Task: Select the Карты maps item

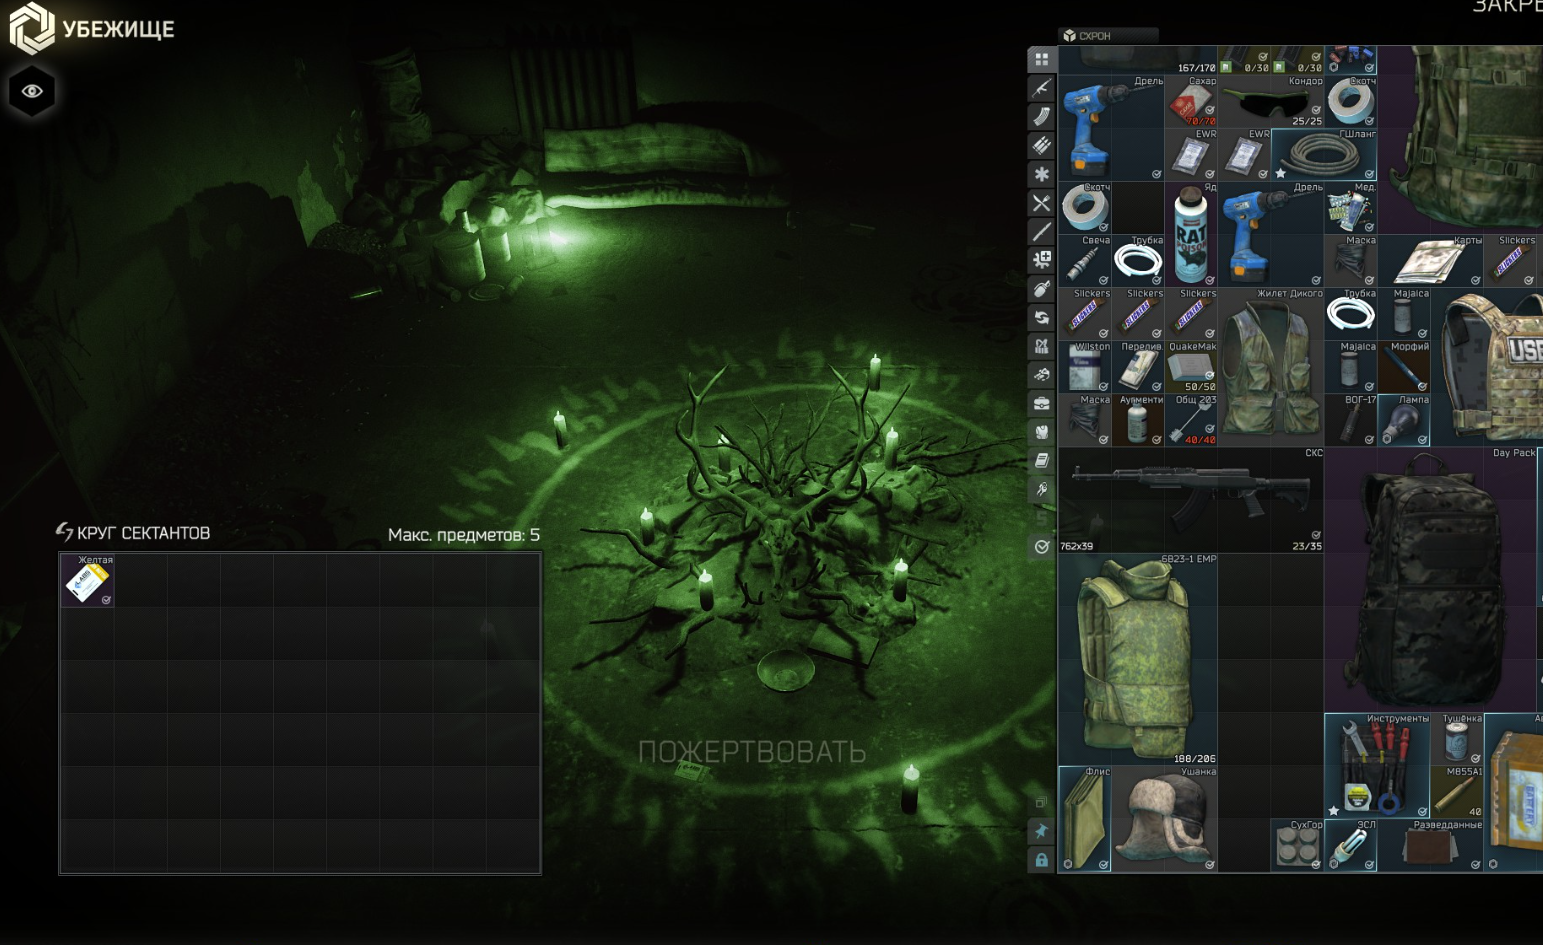Action: tap(1430, 260)
